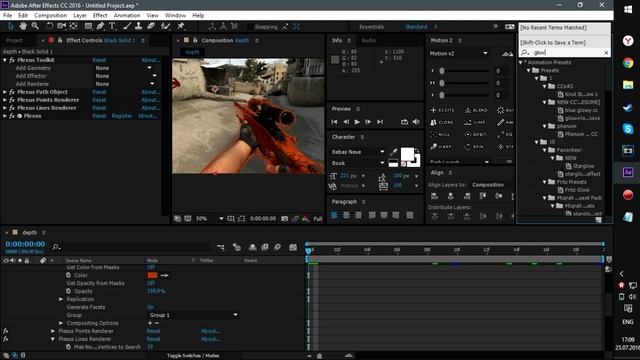The height and width of the screenshot is (360, 640).
Task: Select the Type tool
Action: click(x=112, y=26)
